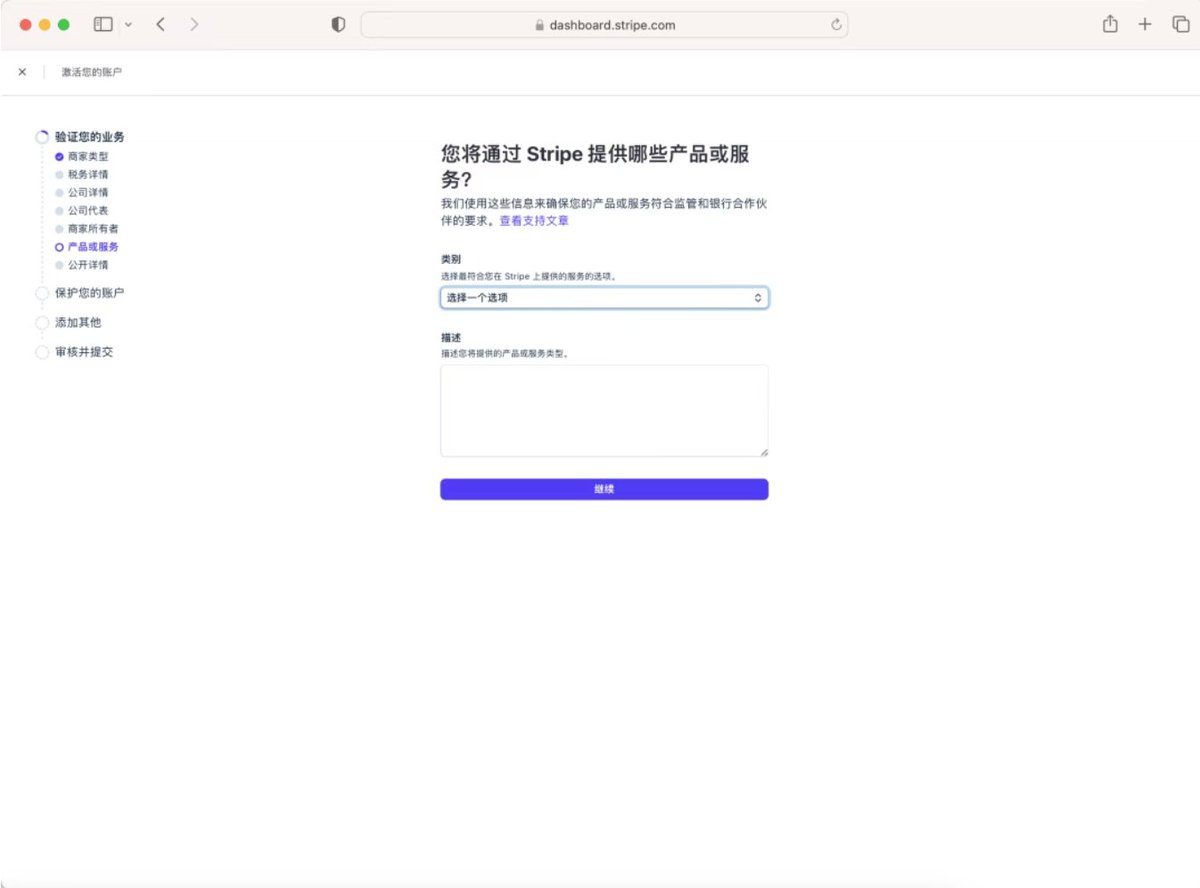Click the browser forward arrow
The height and width of the screenshot is (888, 1200).
pos(194,24)
